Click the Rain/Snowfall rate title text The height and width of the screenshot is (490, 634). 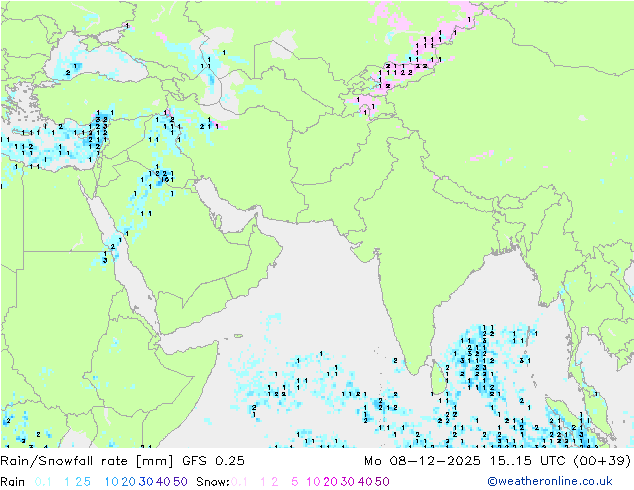(87, 461)
